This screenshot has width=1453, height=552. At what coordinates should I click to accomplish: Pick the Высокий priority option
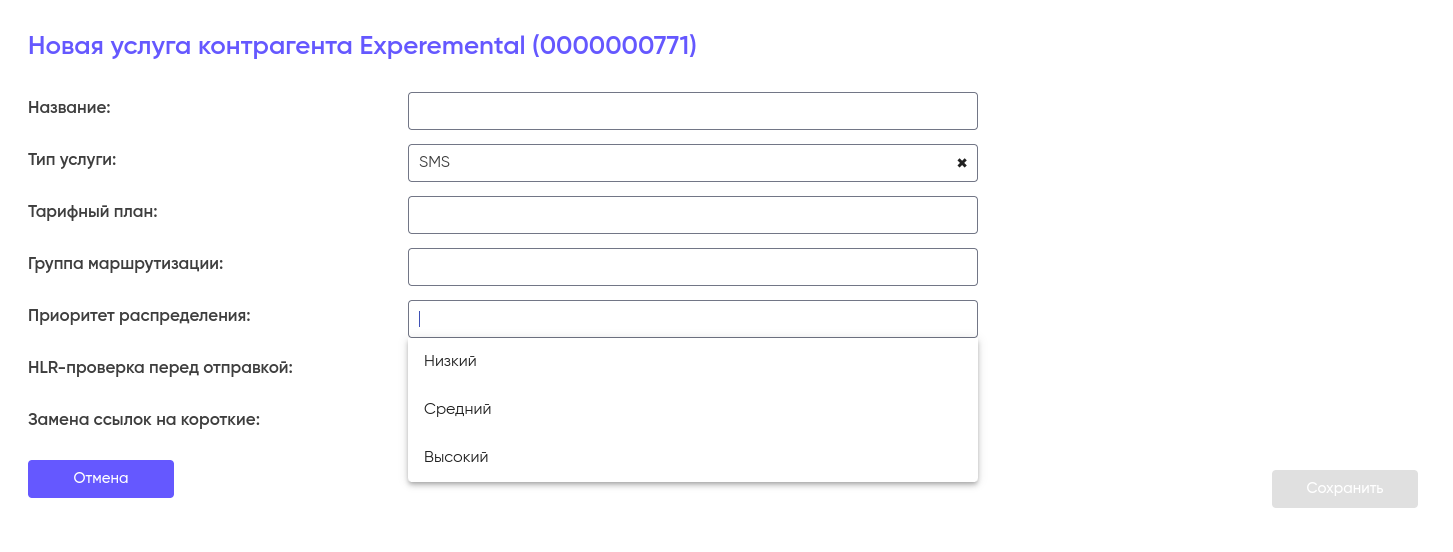[x=456, y=457]
